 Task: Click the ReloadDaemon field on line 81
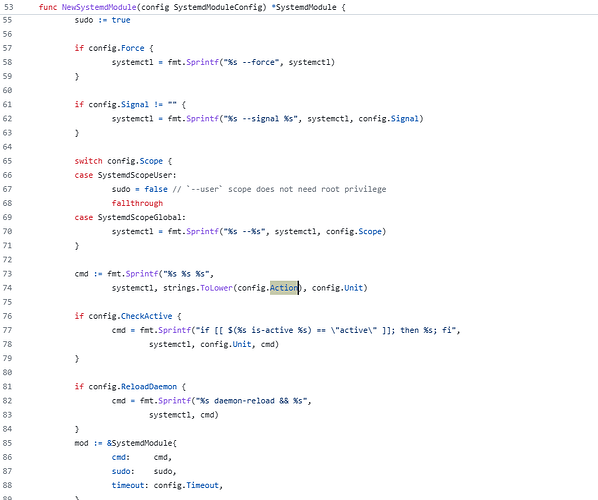point(149,387)
